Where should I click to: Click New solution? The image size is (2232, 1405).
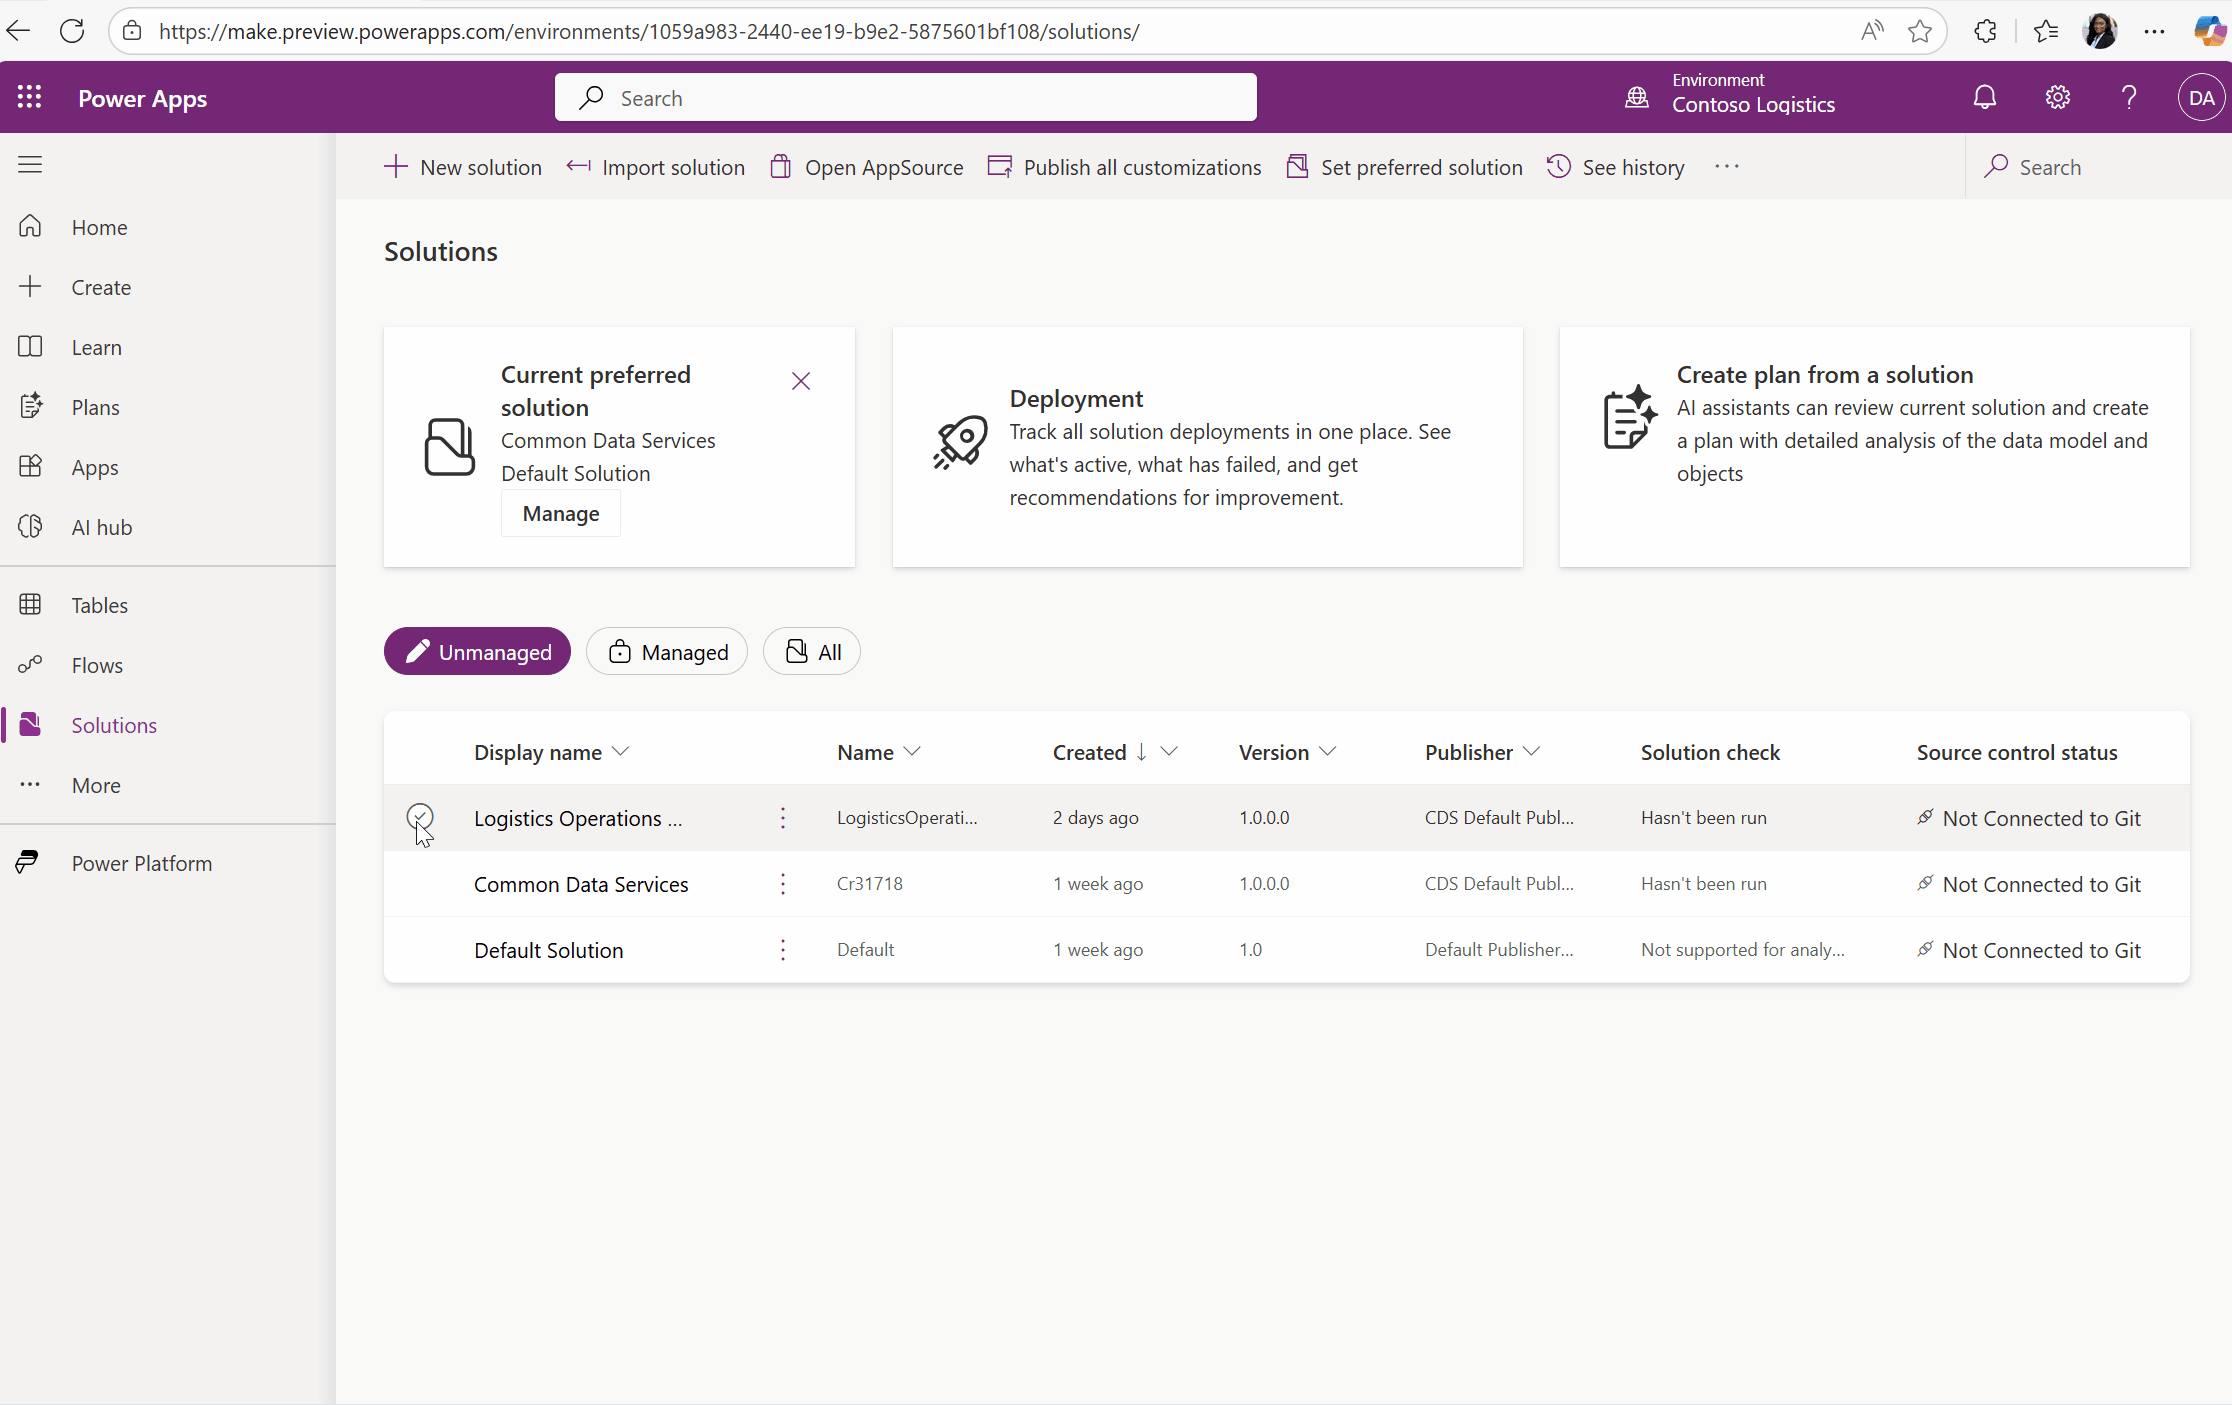[462, 167]
